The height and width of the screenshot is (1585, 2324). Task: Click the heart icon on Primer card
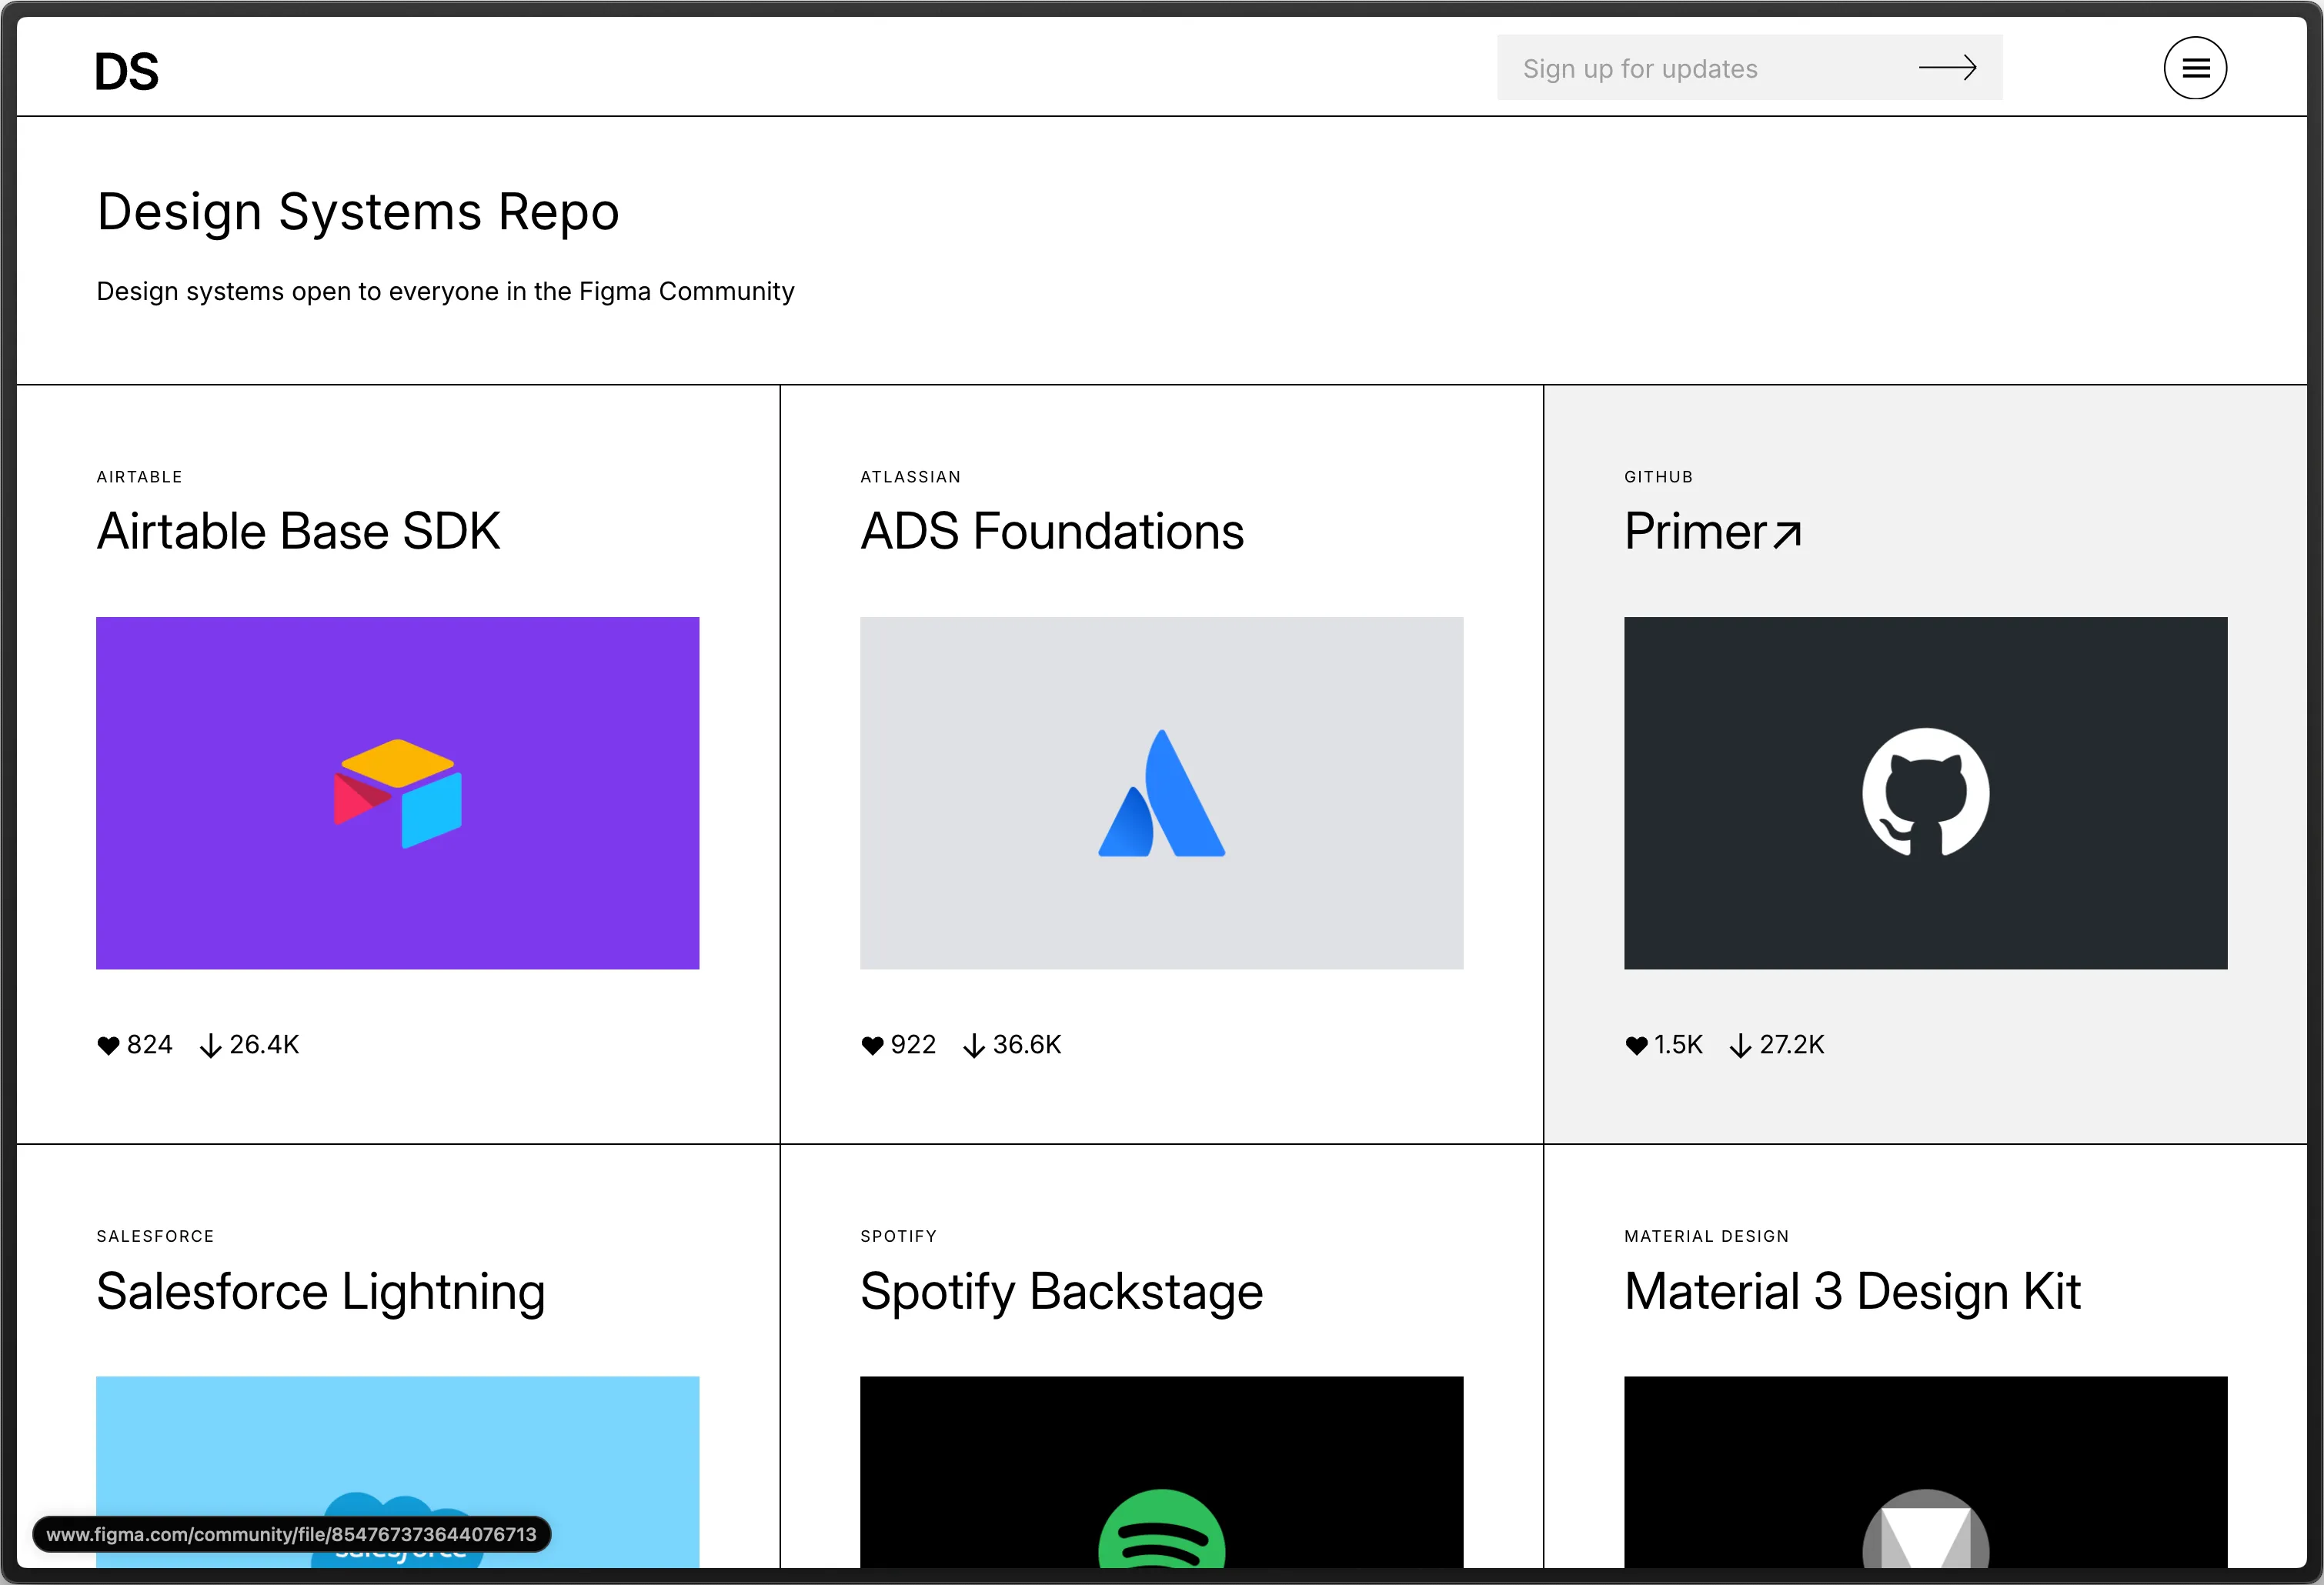coord(1636,1045)
